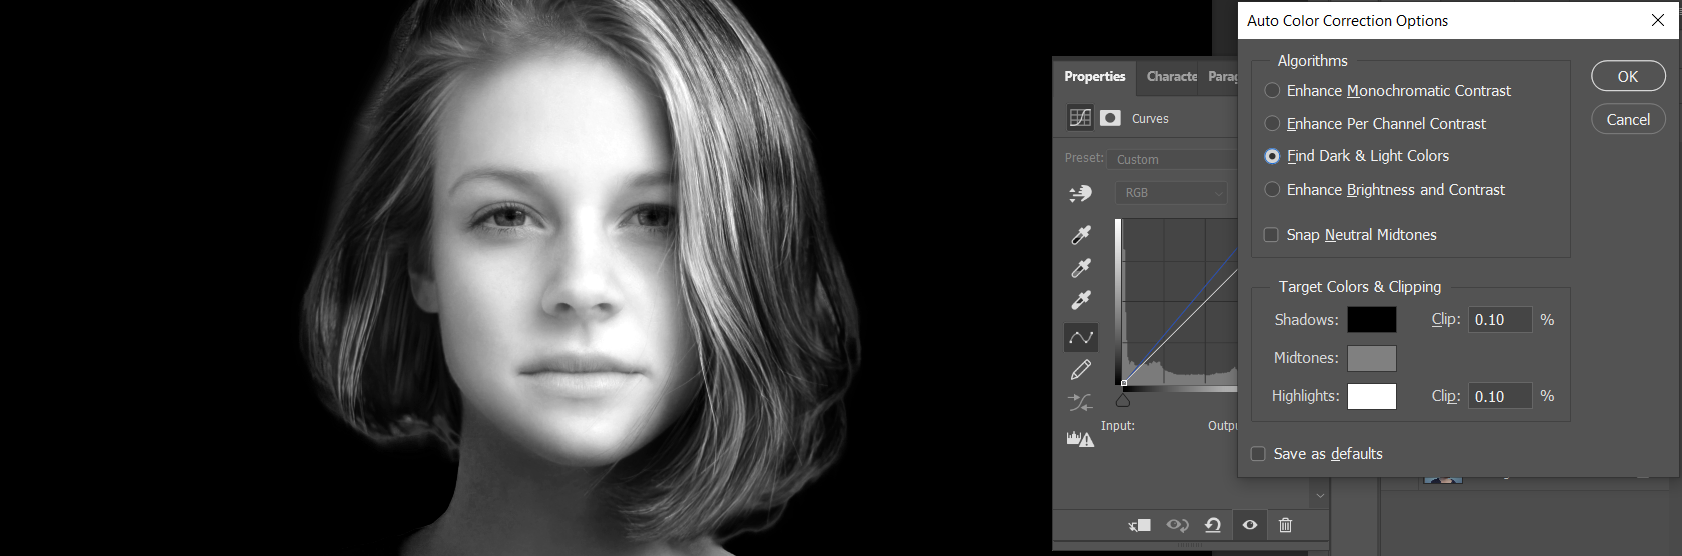Select the on-image targeted adjustment hand tool
Viewport: 1682px width, 556px height.
pyautogui.click(x=1080, y=193)
